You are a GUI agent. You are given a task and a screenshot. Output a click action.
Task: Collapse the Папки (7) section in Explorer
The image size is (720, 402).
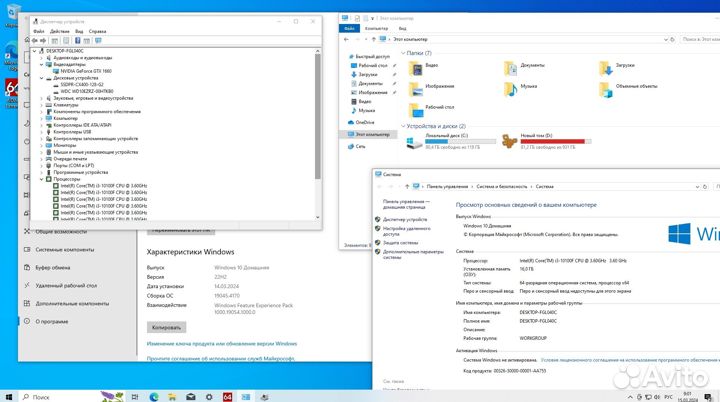(403, 53)
